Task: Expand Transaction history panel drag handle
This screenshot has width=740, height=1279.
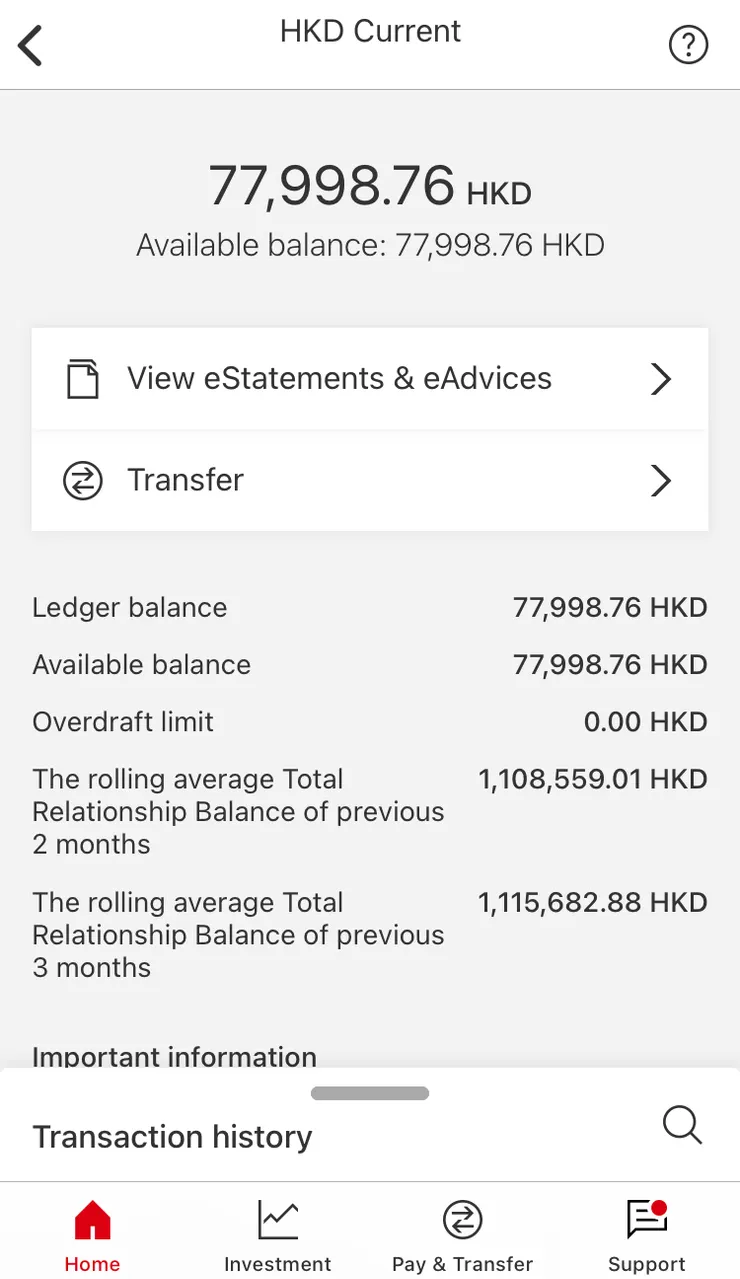Action: pyautogui.click(x=370, y=1094)
